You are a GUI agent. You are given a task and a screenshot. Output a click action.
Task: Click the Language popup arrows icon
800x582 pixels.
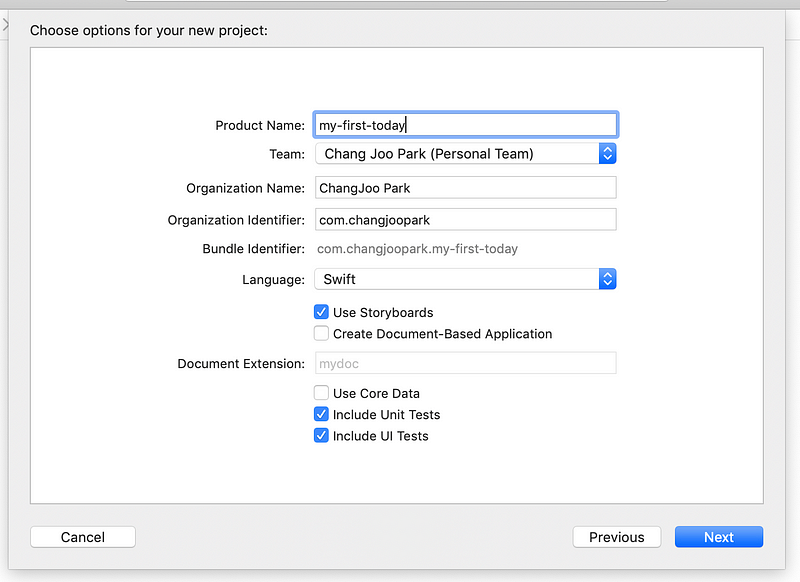(607, 279)
